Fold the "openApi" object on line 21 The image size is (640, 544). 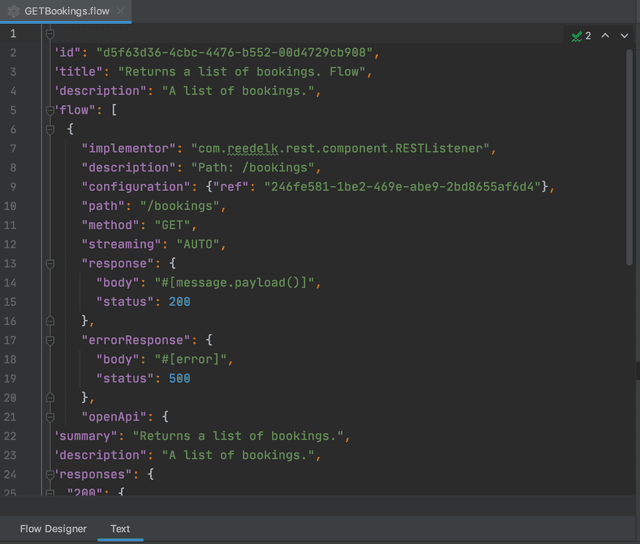coord(50,416)
